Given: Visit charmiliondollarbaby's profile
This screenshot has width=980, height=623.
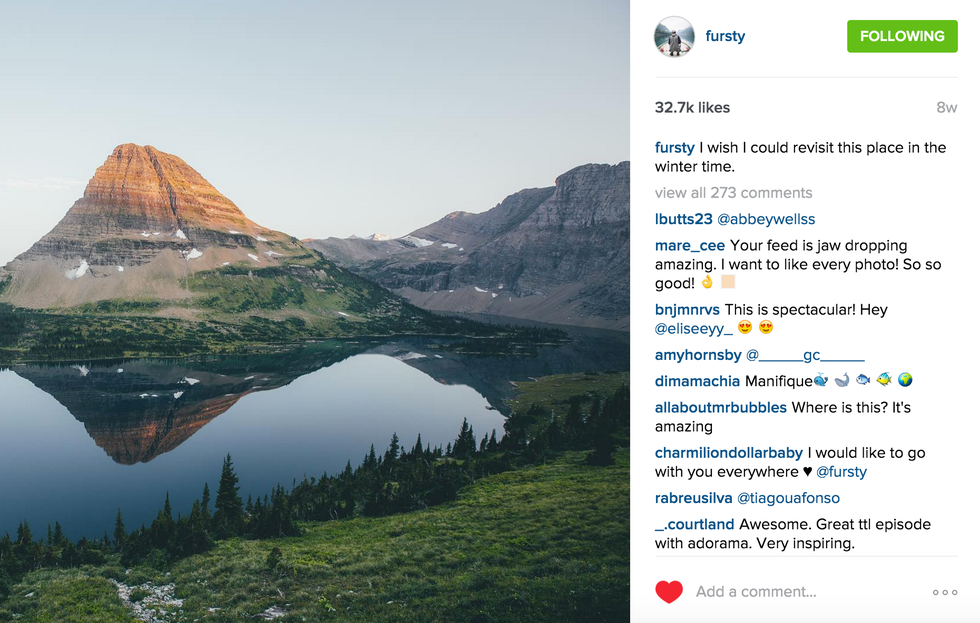Looking at the screenshot, I should (729, 453).
